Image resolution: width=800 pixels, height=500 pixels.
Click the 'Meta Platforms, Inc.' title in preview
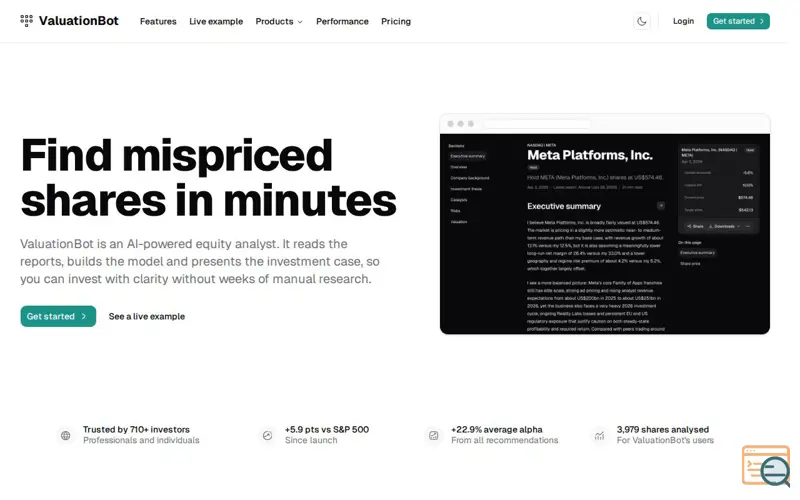[590, 155]
